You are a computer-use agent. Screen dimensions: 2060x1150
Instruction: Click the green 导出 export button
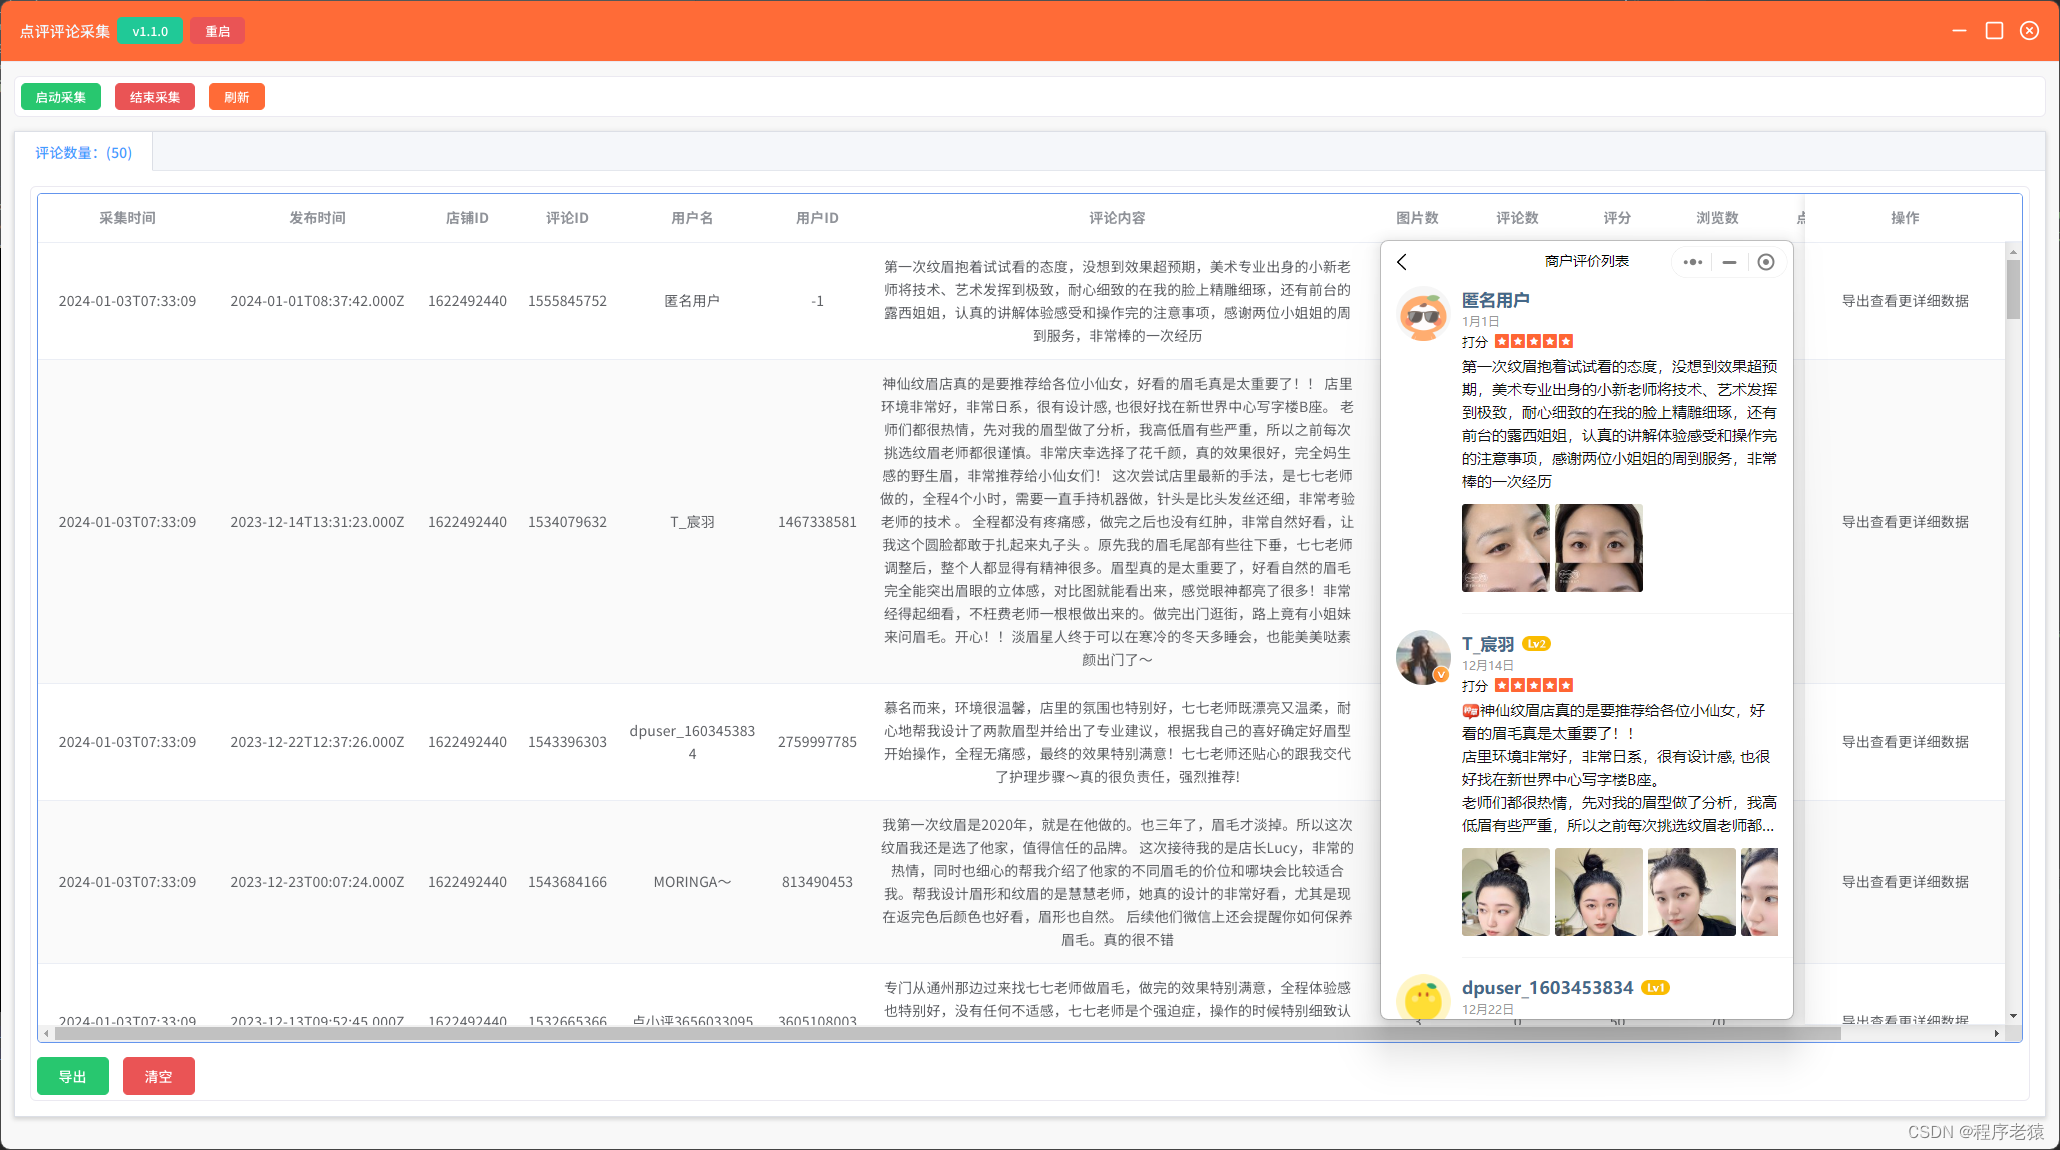tap(72, 1076)
